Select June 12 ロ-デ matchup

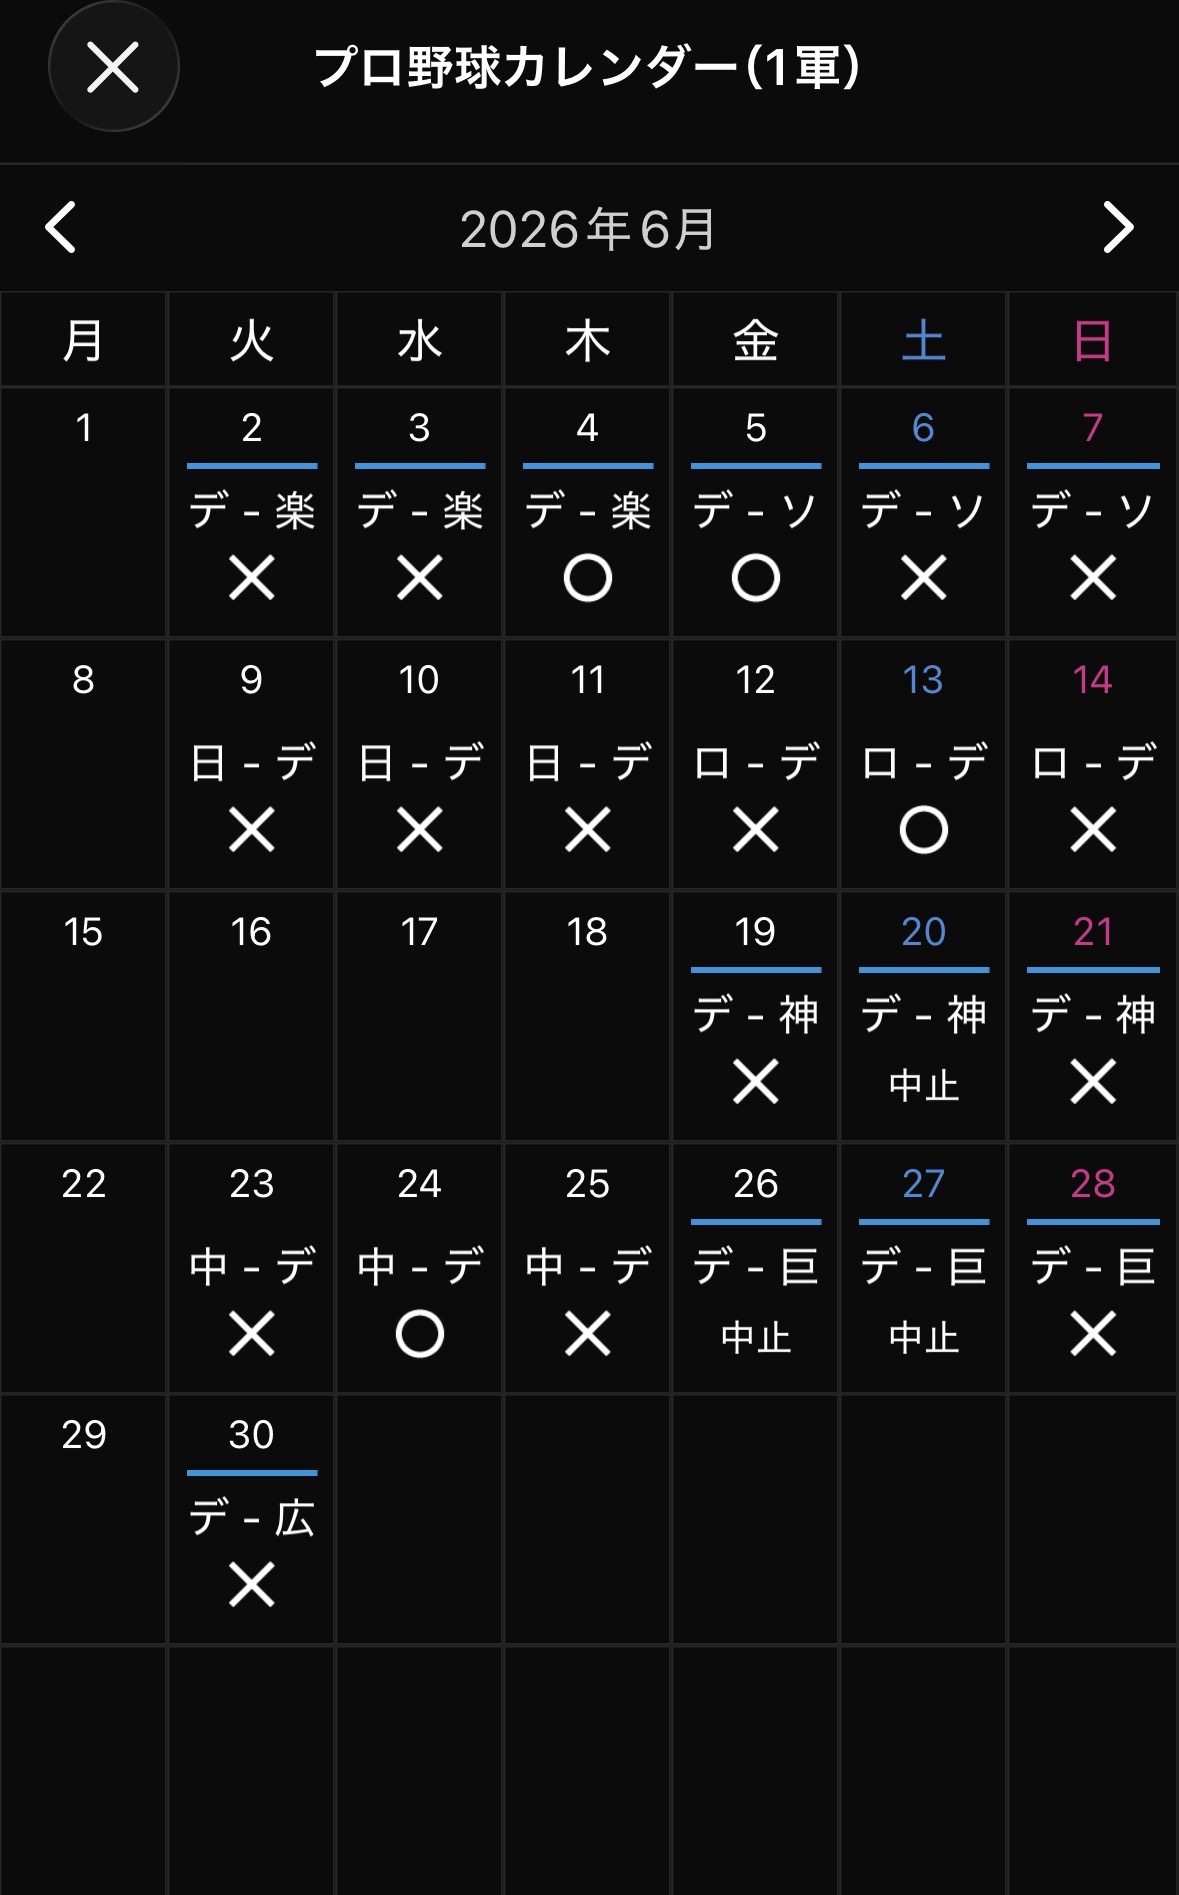coord(755,763)
